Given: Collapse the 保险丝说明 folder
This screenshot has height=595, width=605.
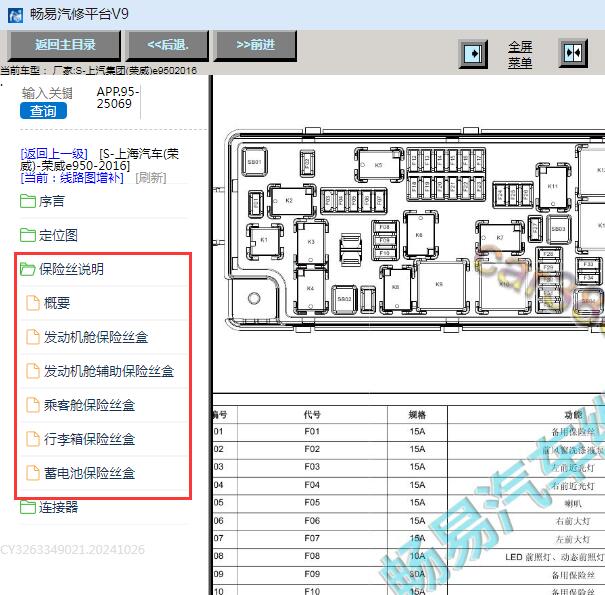Looking at the screenshot, I should (71, 269).
